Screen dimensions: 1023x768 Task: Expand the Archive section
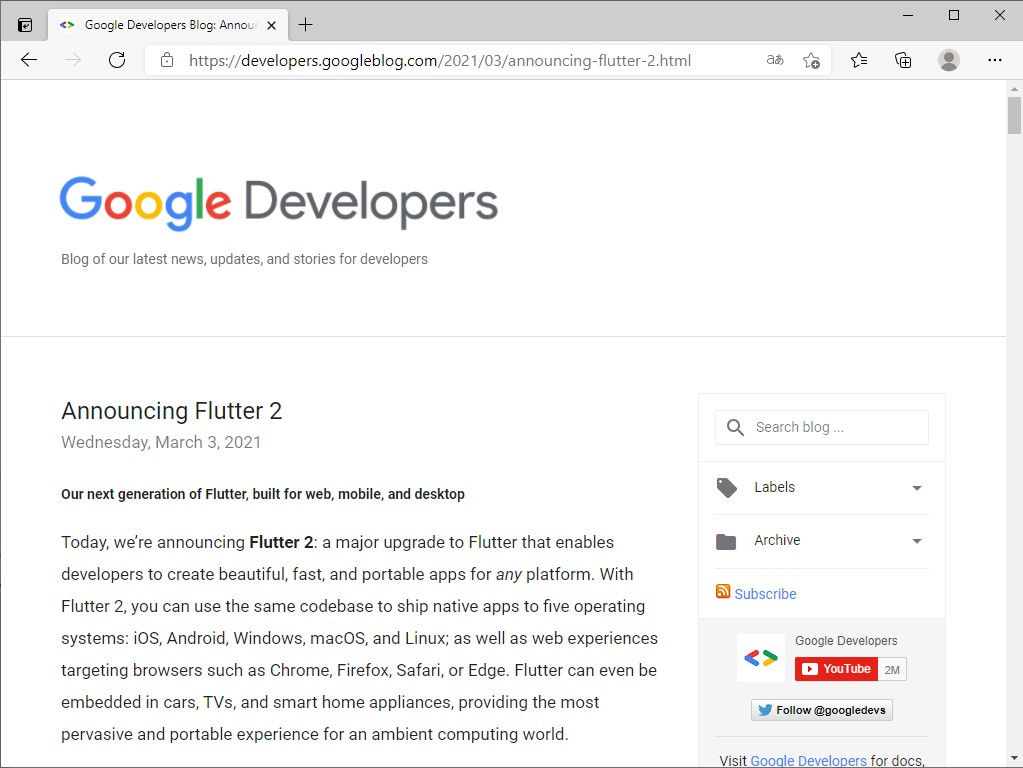click(x=916, y=541)
